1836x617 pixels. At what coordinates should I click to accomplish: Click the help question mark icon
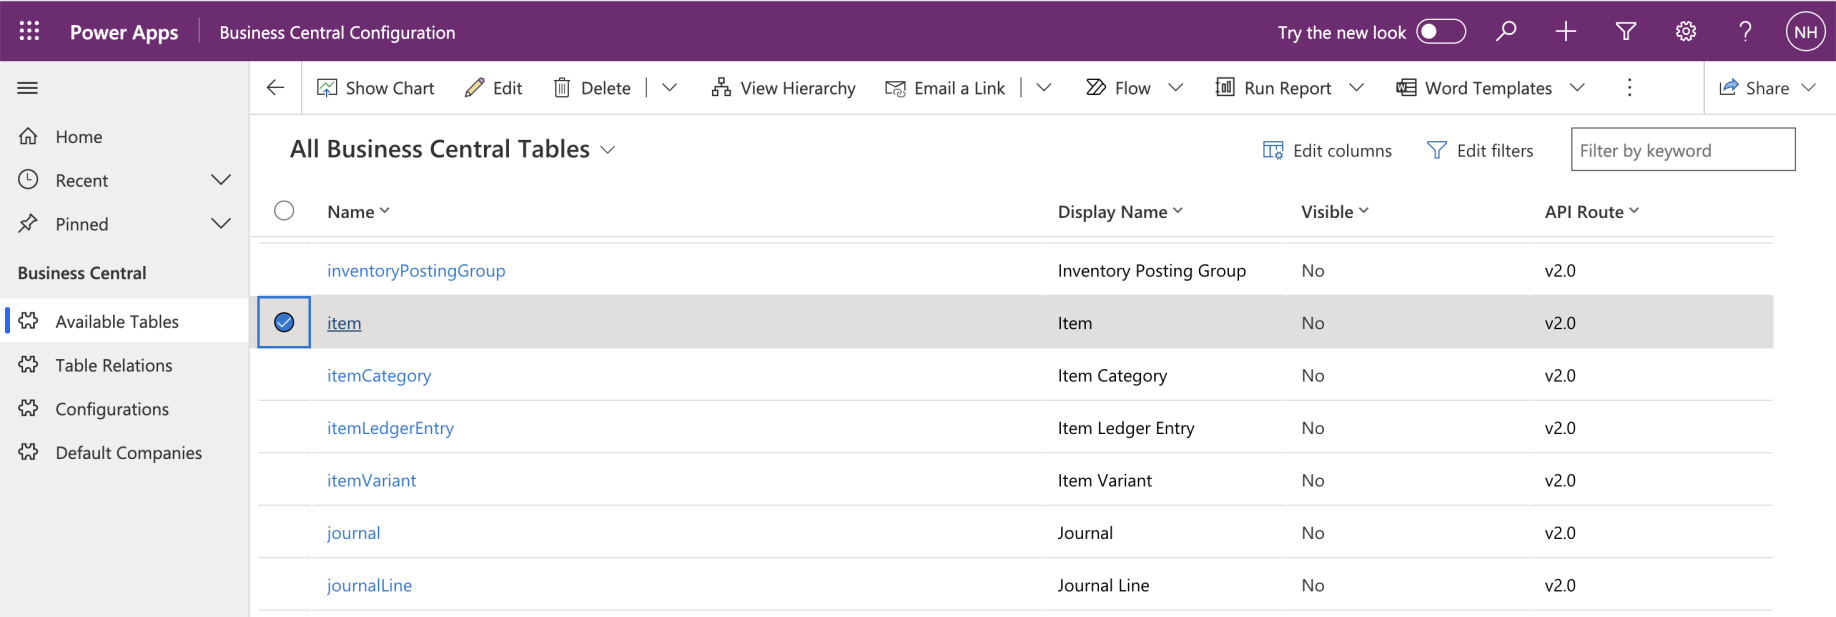coord(1745,31)
